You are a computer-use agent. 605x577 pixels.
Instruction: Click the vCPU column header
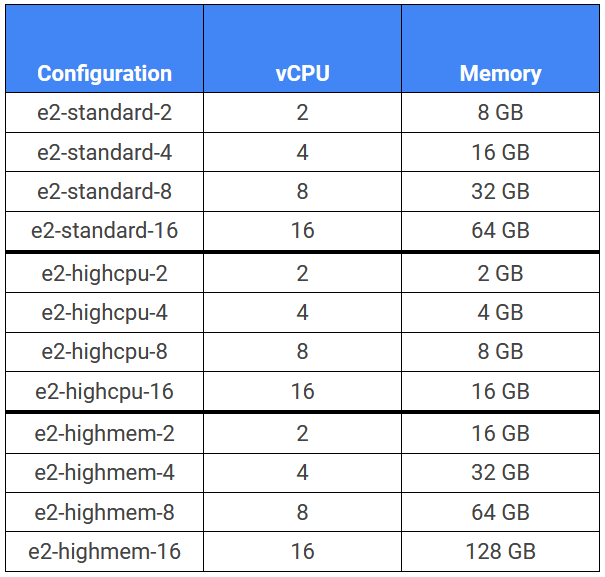click(302, 73)
